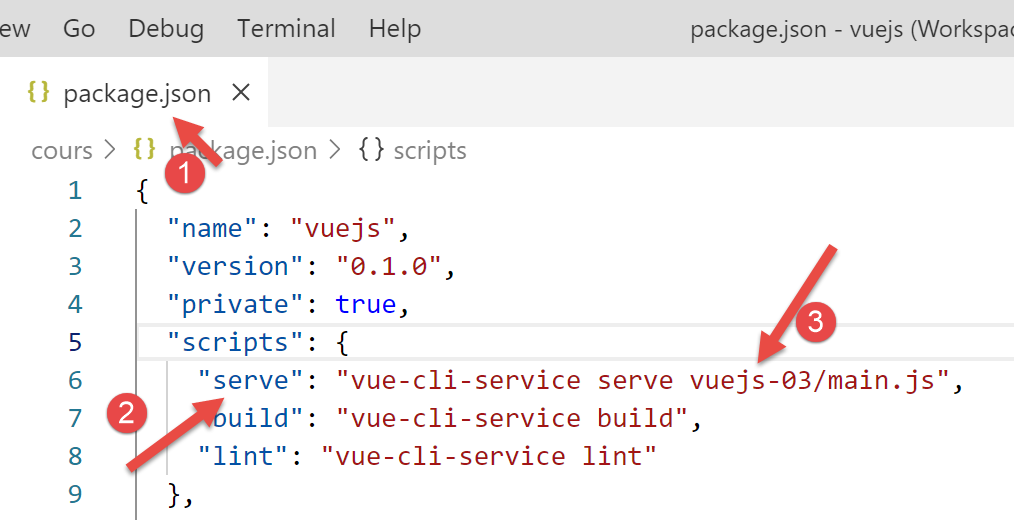1014x520 pixels.
Task: Open the Debug menu
Action: (x=166, y=29)
